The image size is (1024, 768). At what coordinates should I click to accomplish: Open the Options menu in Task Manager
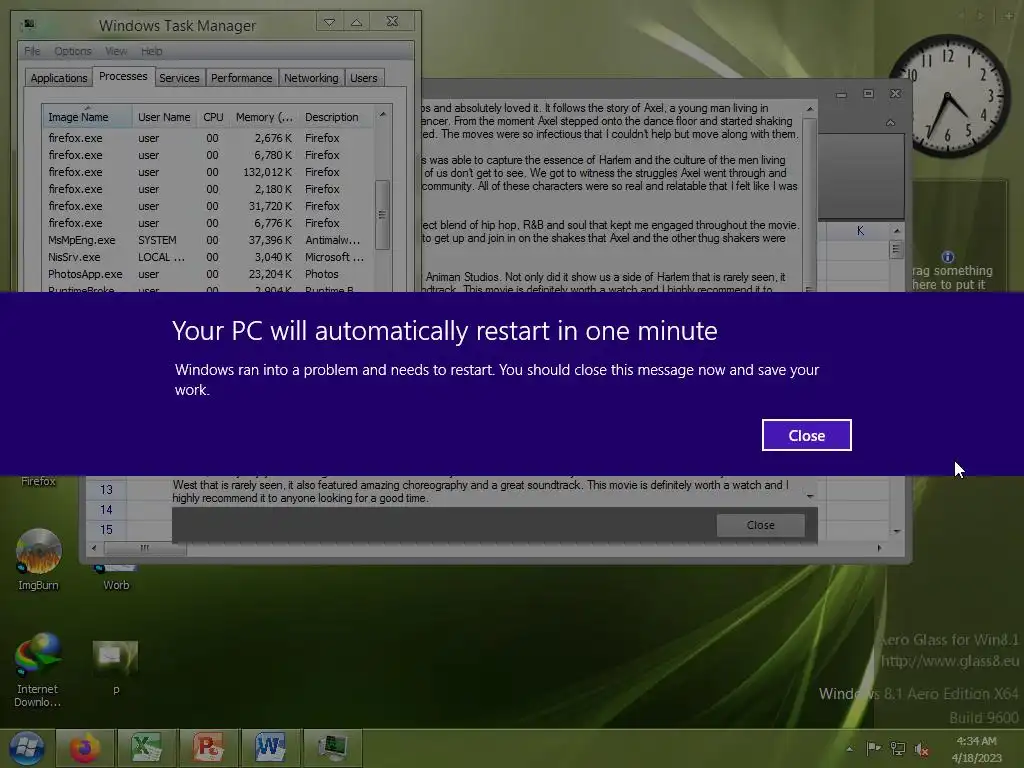[x=72, y=51]
